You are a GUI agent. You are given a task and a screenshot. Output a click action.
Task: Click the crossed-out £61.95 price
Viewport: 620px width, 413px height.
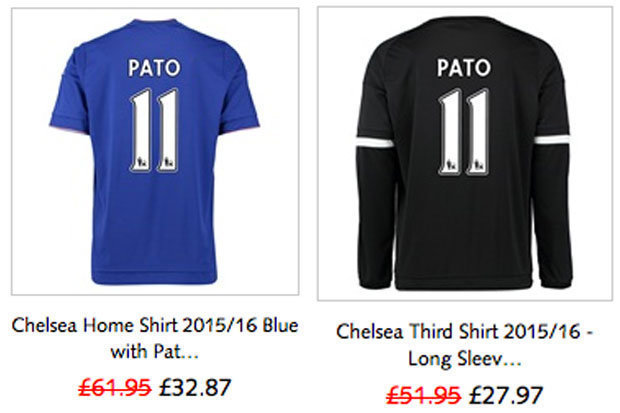[x=115, y=387]
